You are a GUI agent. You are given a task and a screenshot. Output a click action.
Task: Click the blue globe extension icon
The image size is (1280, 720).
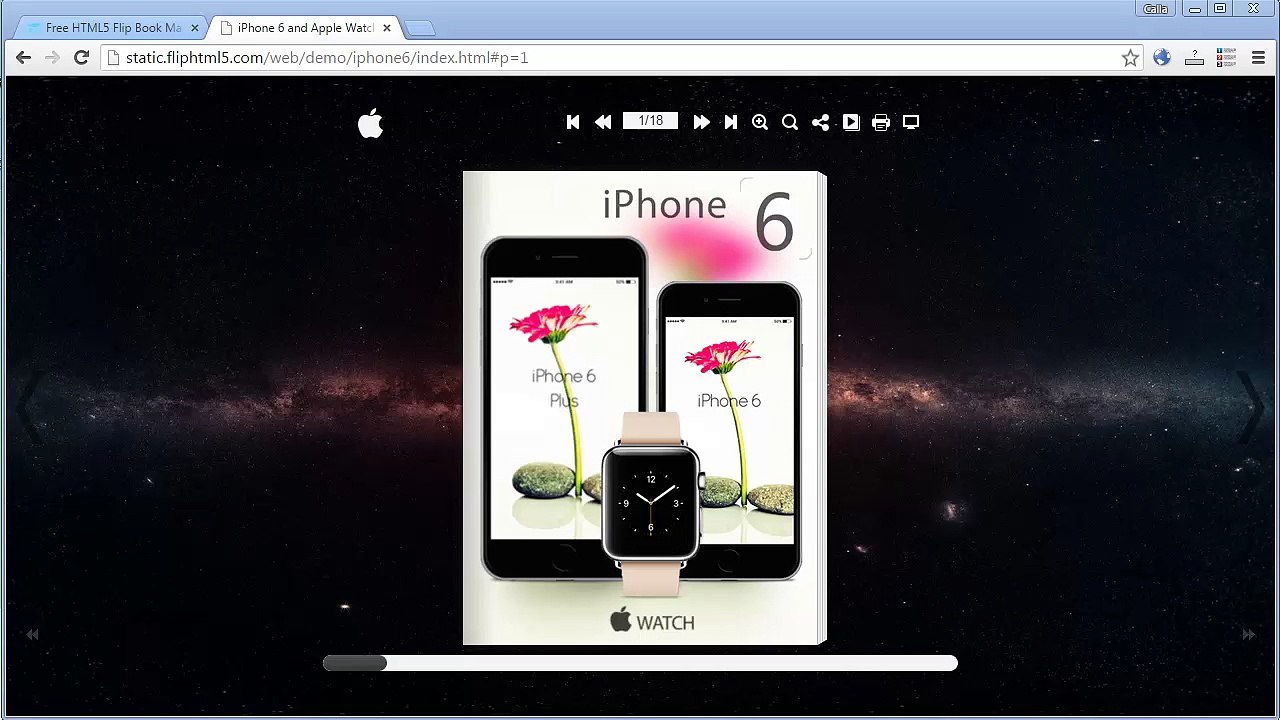coord(1161,58)
